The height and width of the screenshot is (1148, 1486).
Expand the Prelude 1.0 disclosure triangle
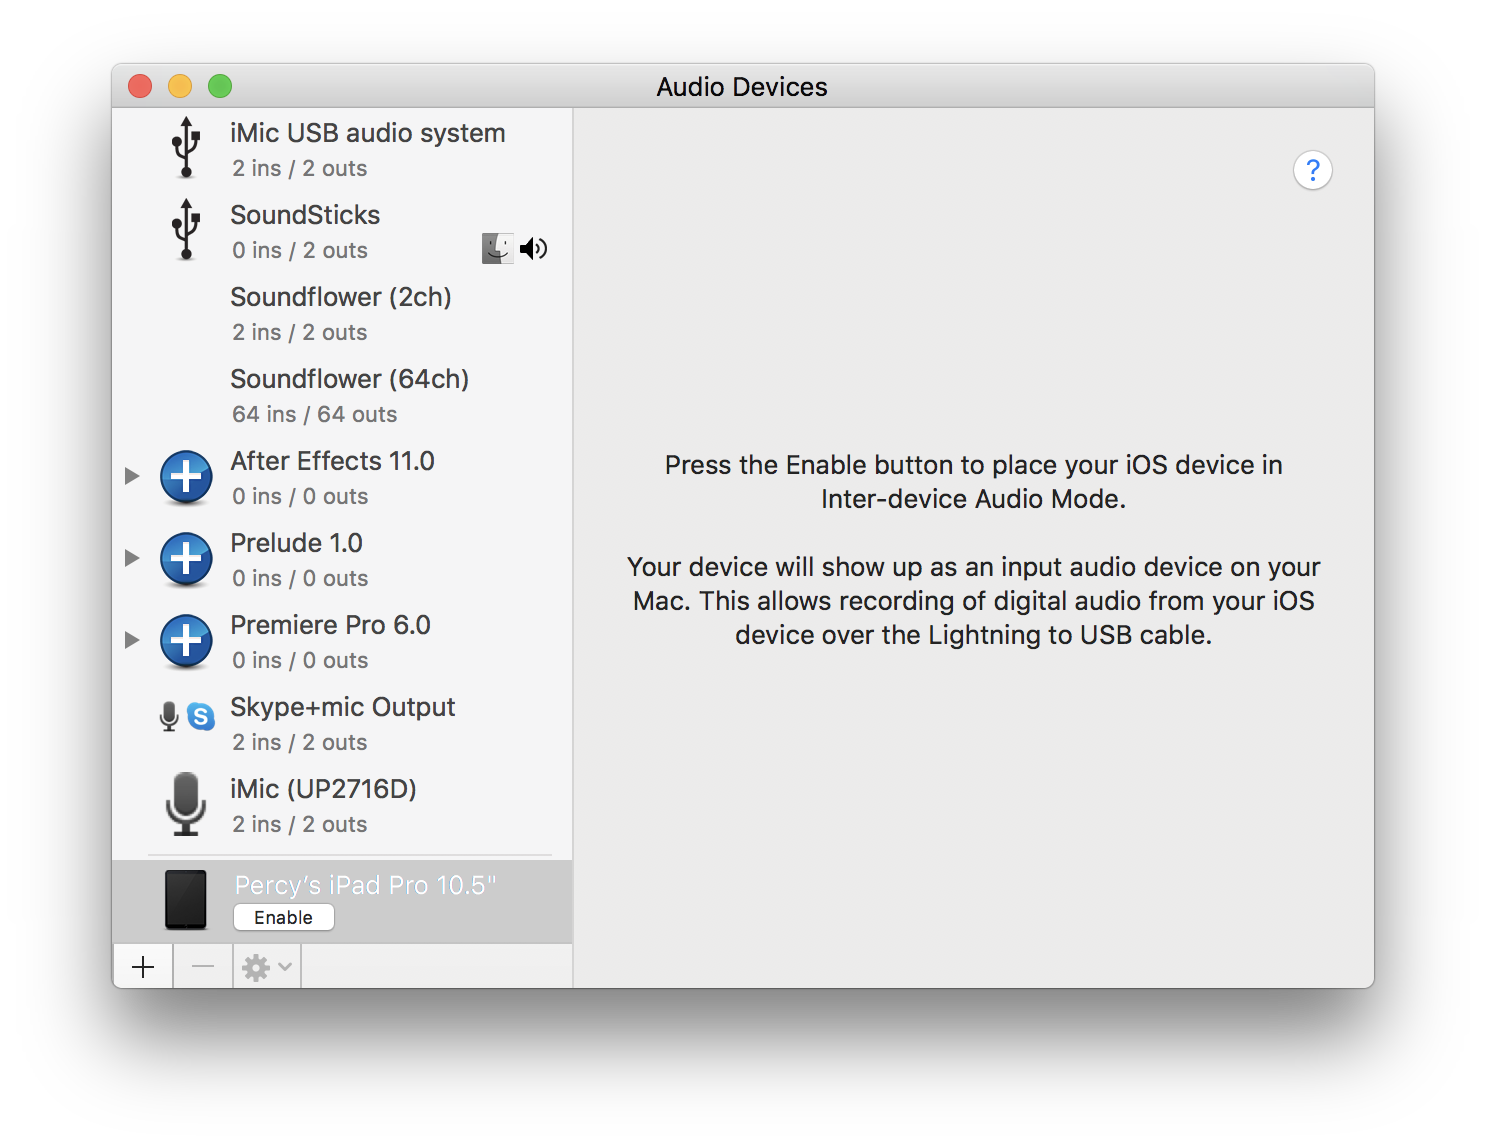tap(132, 558)
